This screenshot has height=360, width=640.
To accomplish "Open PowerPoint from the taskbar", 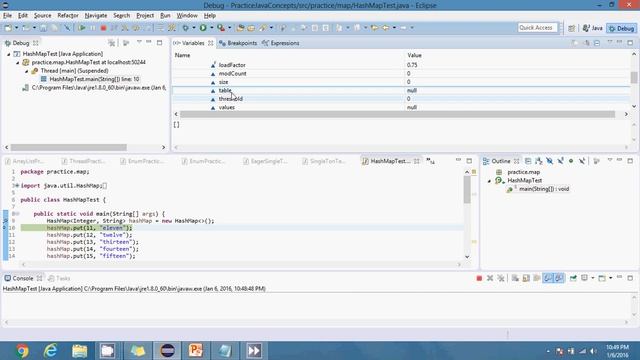I will click(196, 351).
